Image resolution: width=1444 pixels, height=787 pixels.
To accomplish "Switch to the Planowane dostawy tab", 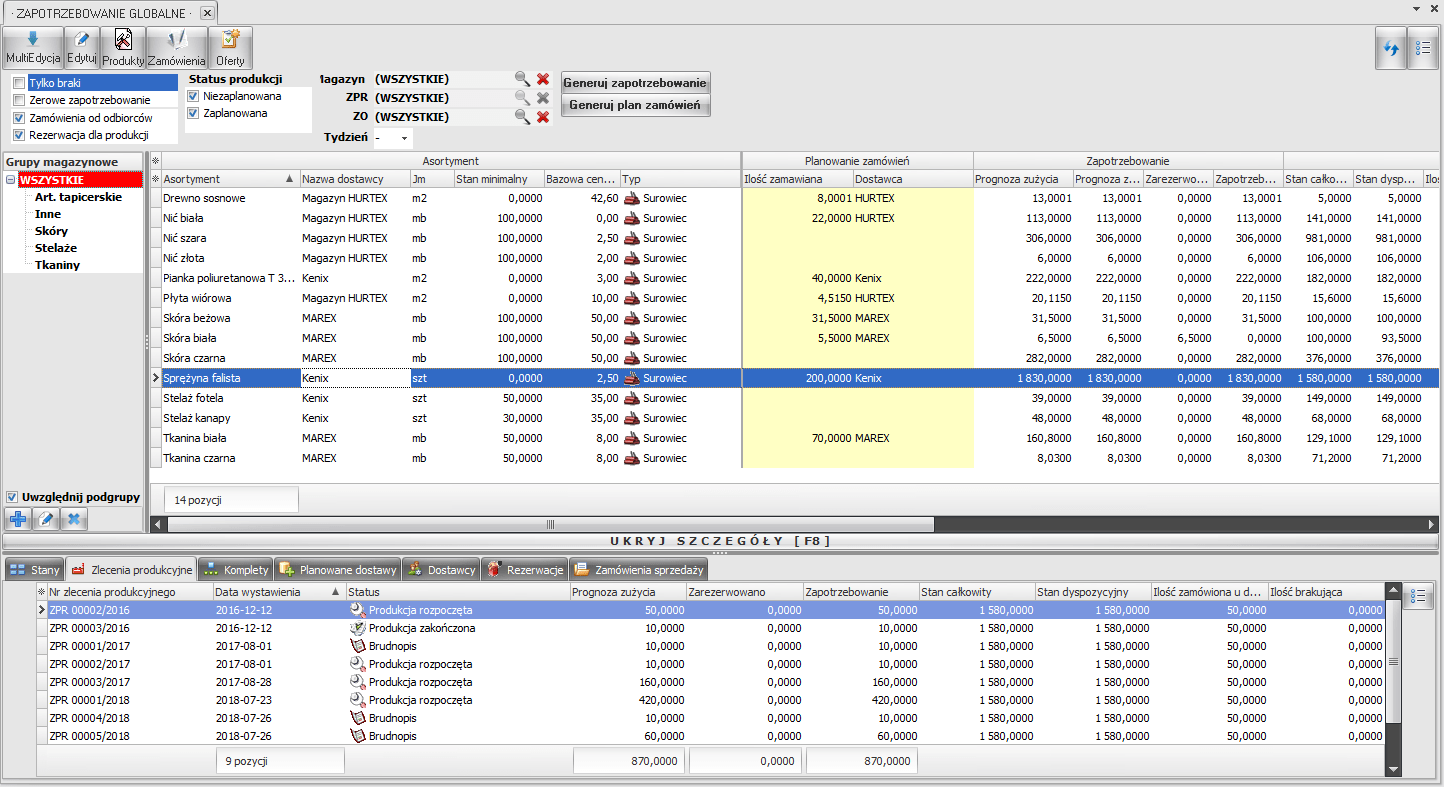I will (x=340, y=570).
